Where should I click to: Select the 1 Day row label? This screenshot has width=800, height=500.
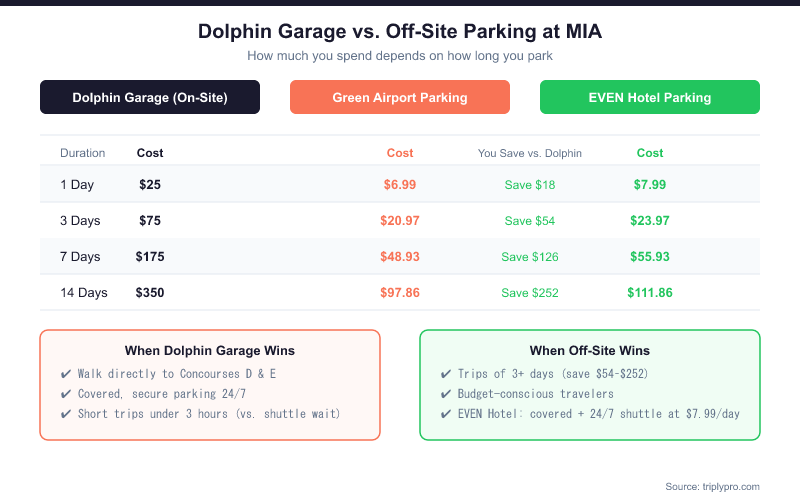click(79, 185)
